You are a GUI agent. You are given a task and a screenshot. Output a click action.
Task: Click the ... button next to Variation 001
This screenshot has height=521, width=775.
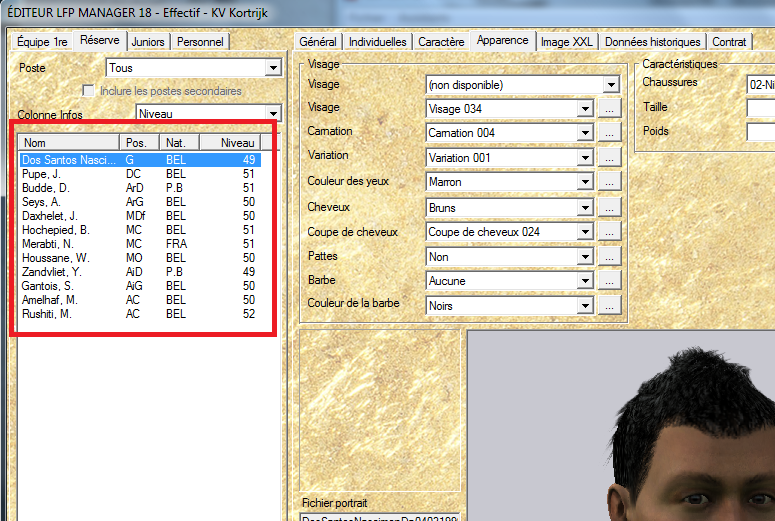[x=609, y=158]
